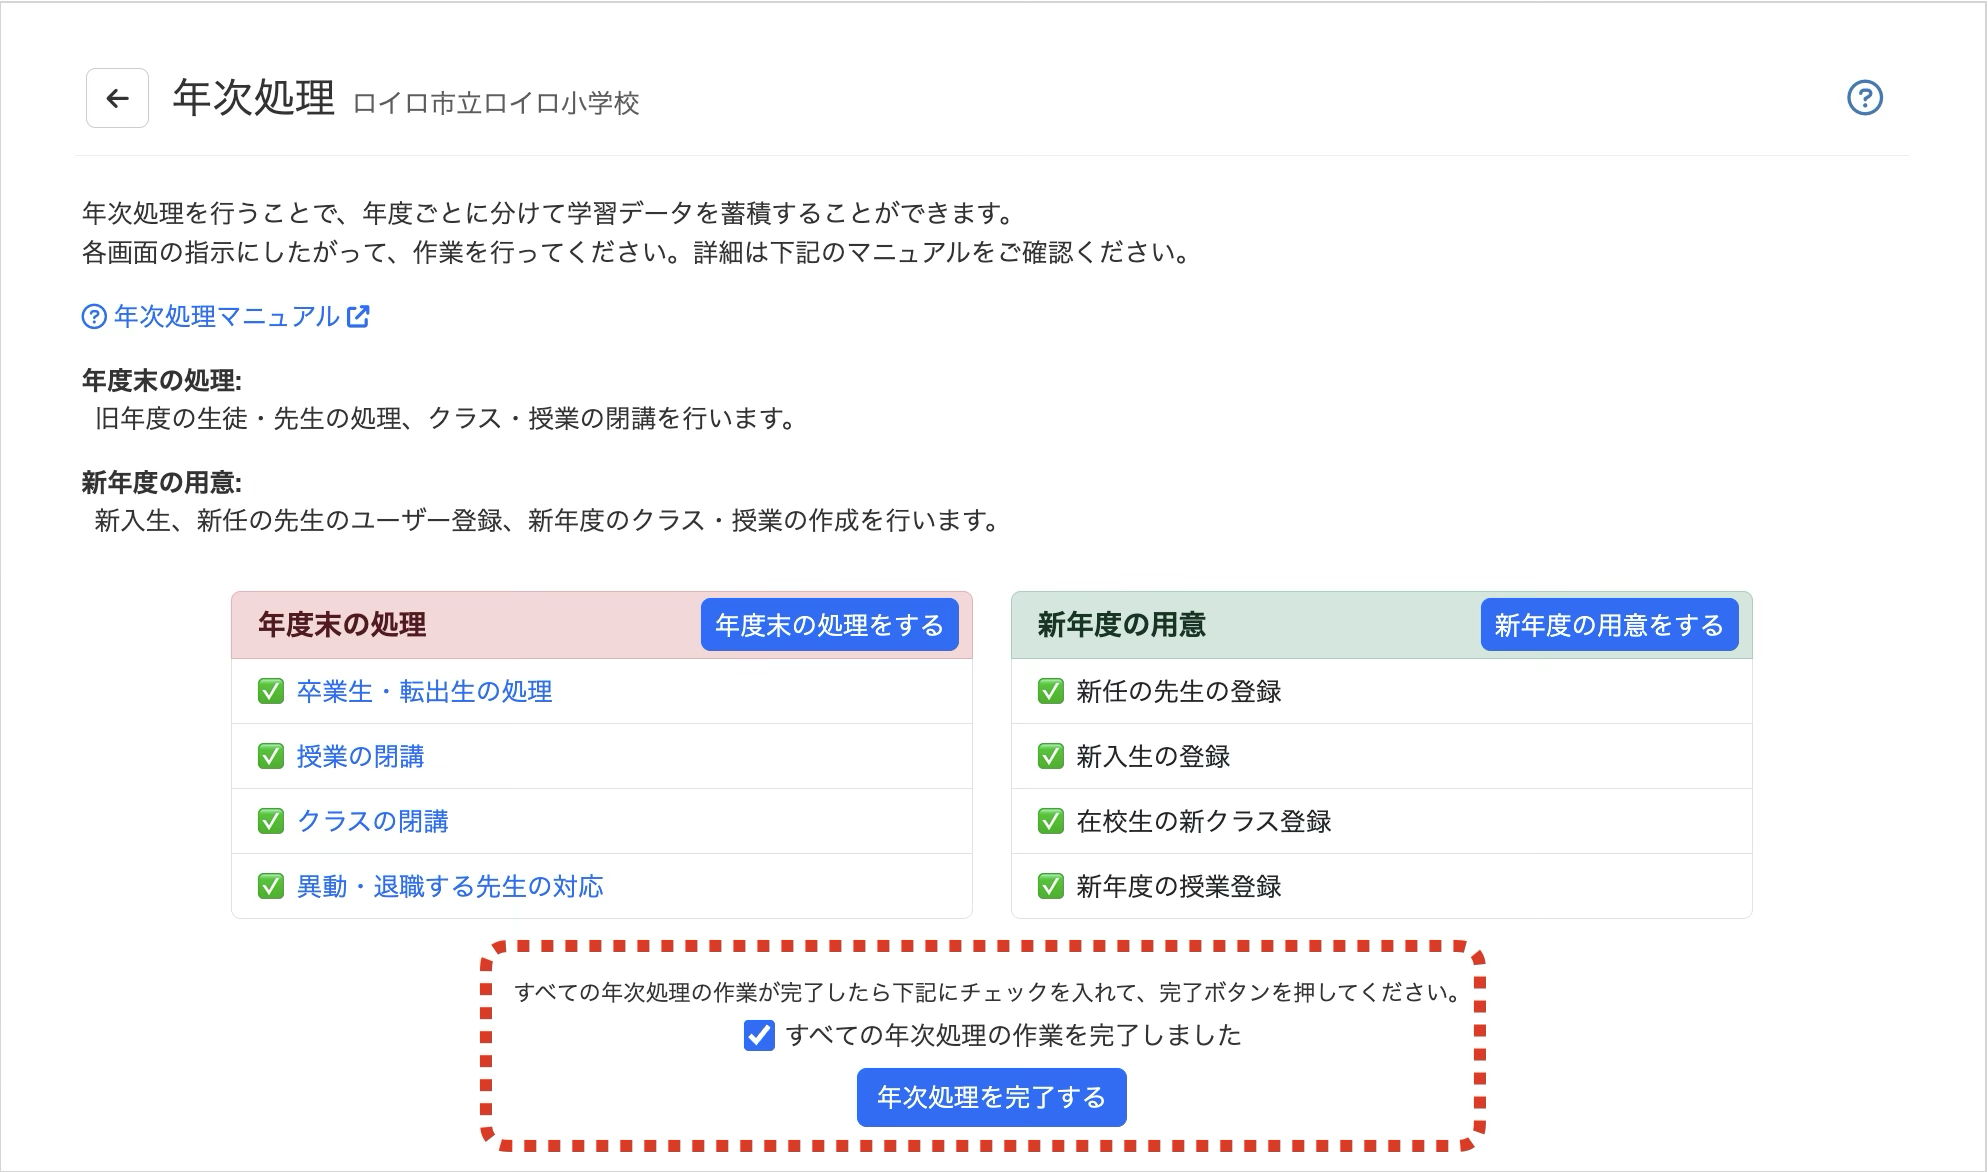
Task: Click the external-link icon after 年次処理マニュアル
Action: tap(358, 317)
